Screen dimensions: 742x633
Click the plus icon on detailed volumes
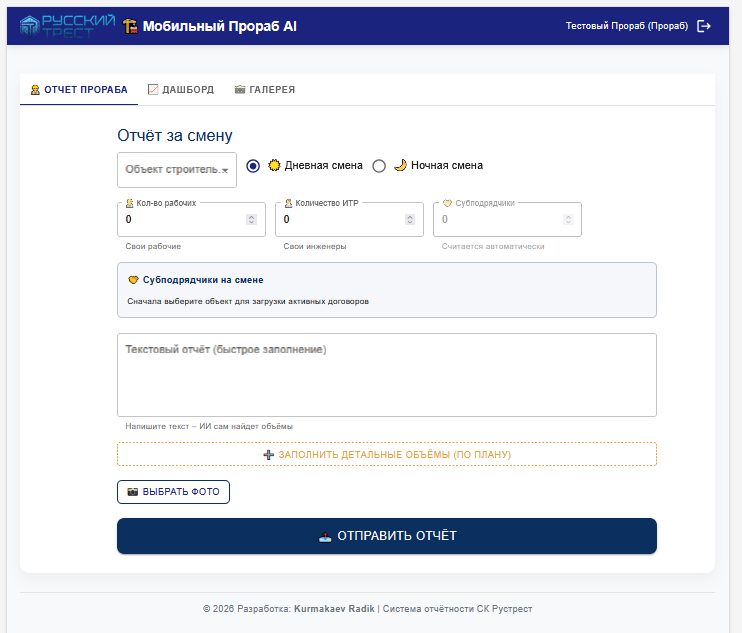pyautogui.click(x=268, y=455)
